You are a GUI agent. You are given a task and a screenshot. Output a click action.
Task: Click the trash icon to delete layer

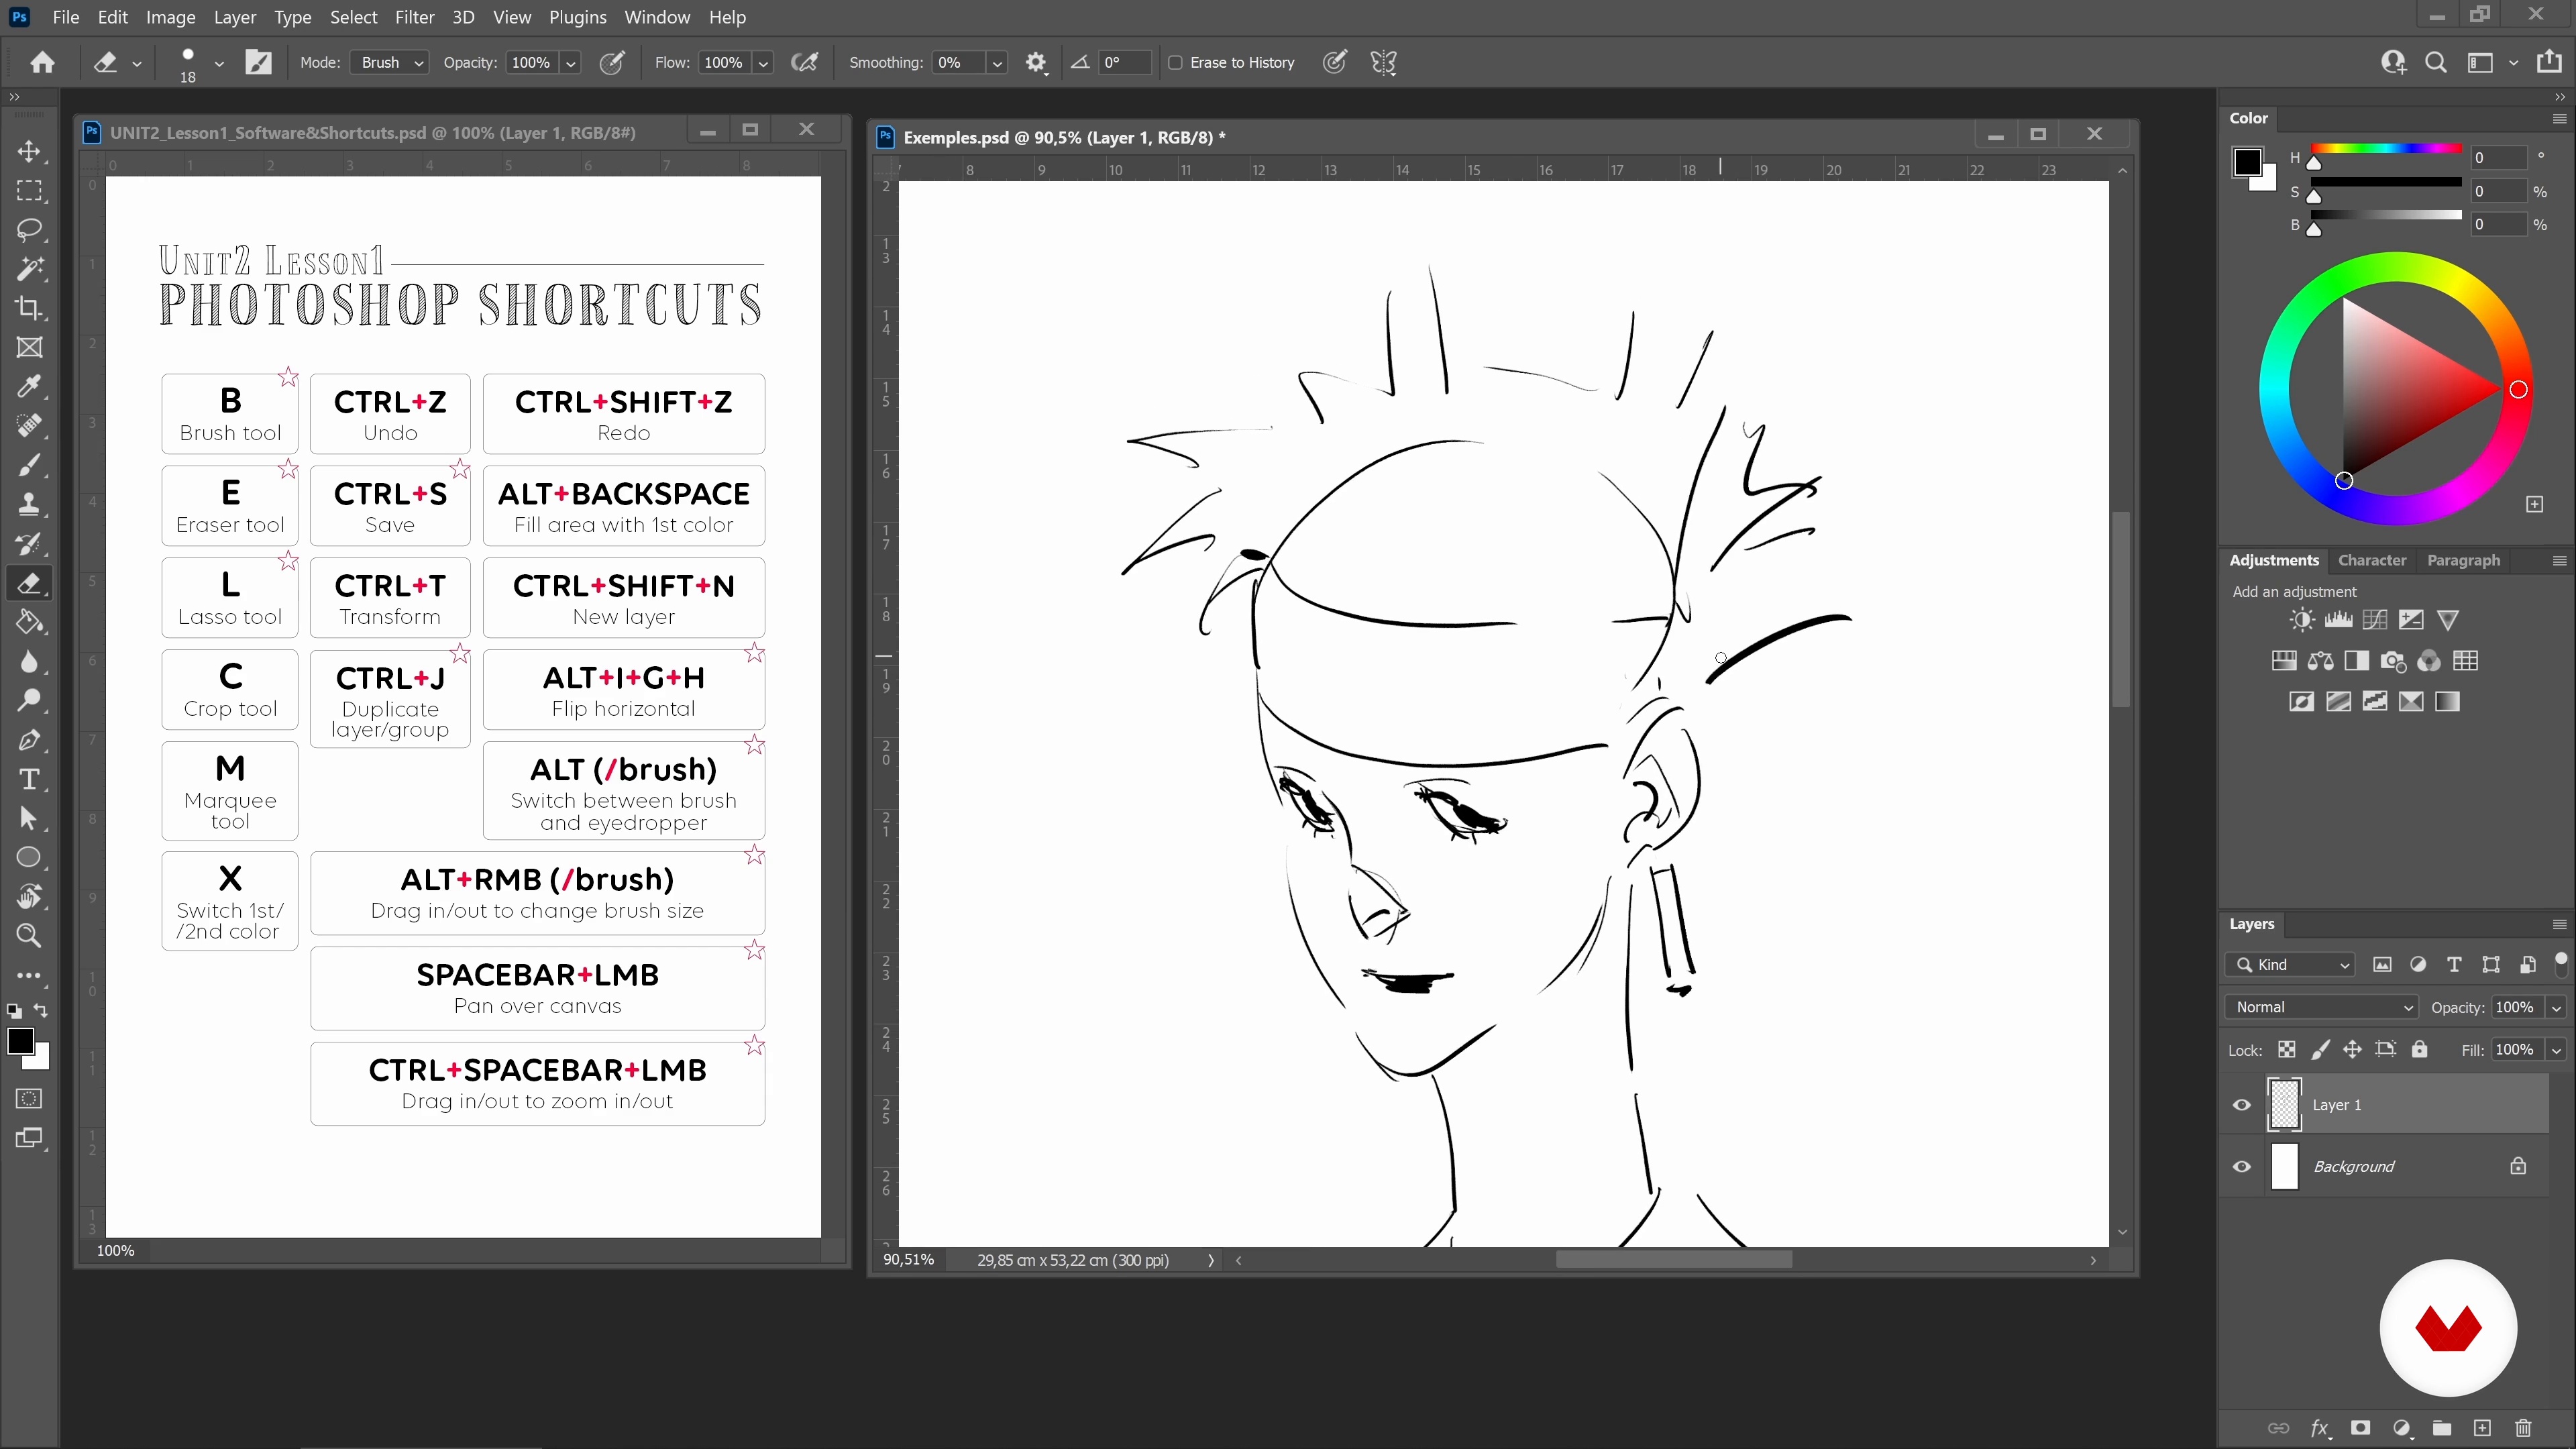[2523, 1427]
